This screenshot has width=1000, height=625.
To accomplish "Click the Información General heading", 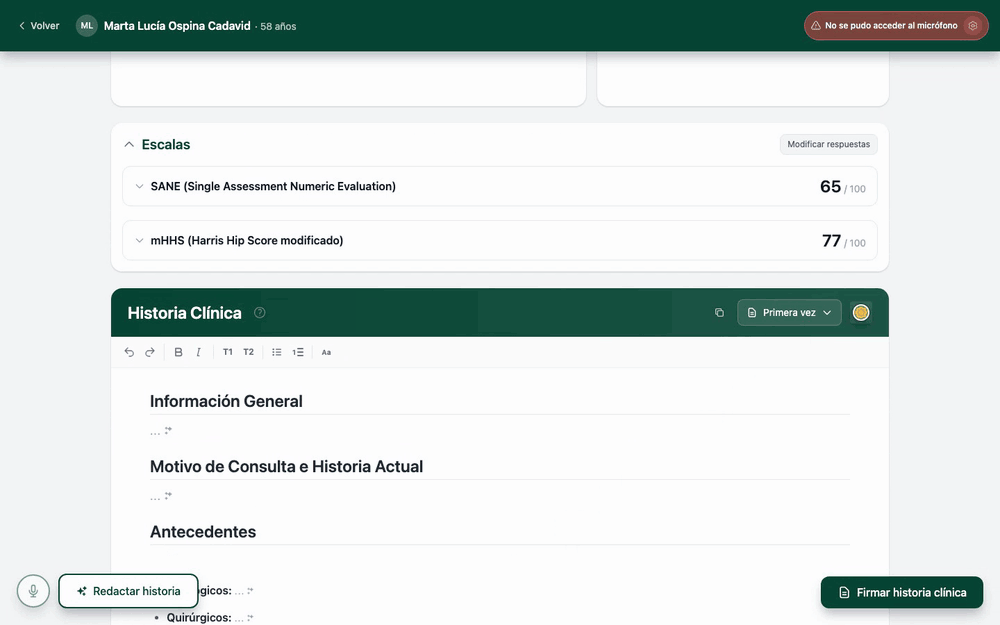I will point(226,401).
